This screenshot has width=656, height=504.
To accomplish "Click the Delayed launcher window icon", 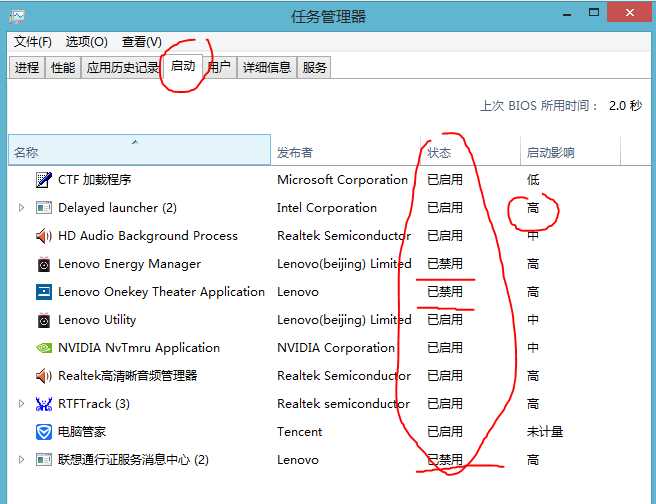I will pos(44,207).
